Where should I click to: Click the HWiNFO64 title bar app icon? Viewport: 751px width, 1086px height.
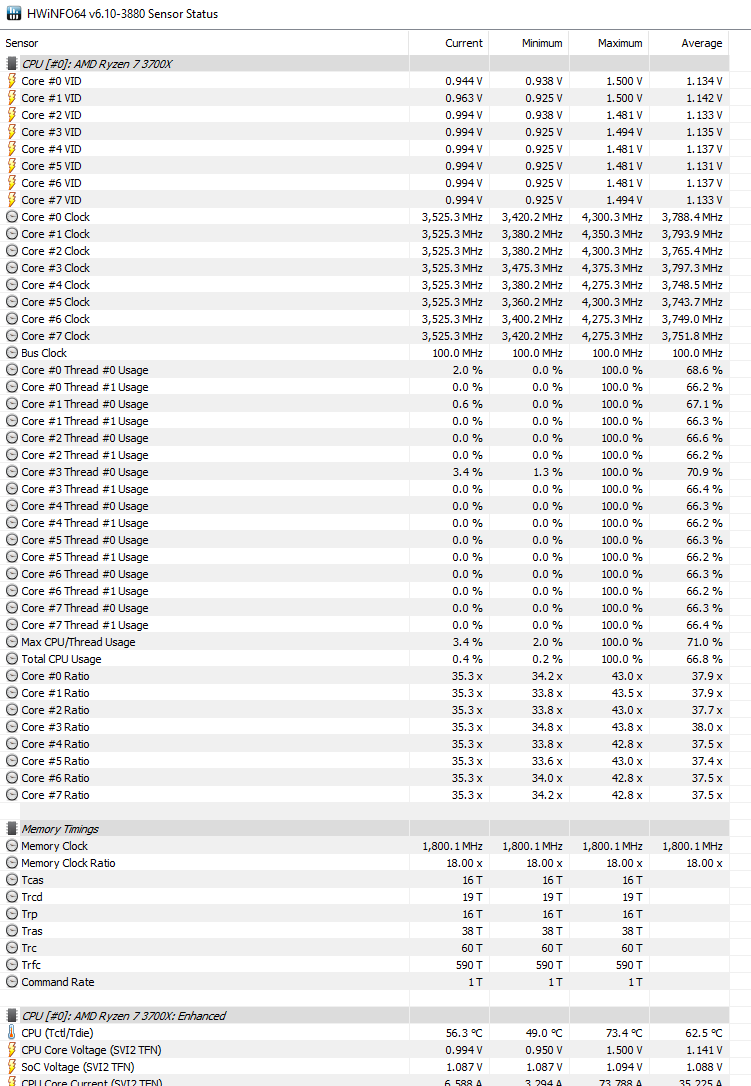coord(12,14)
